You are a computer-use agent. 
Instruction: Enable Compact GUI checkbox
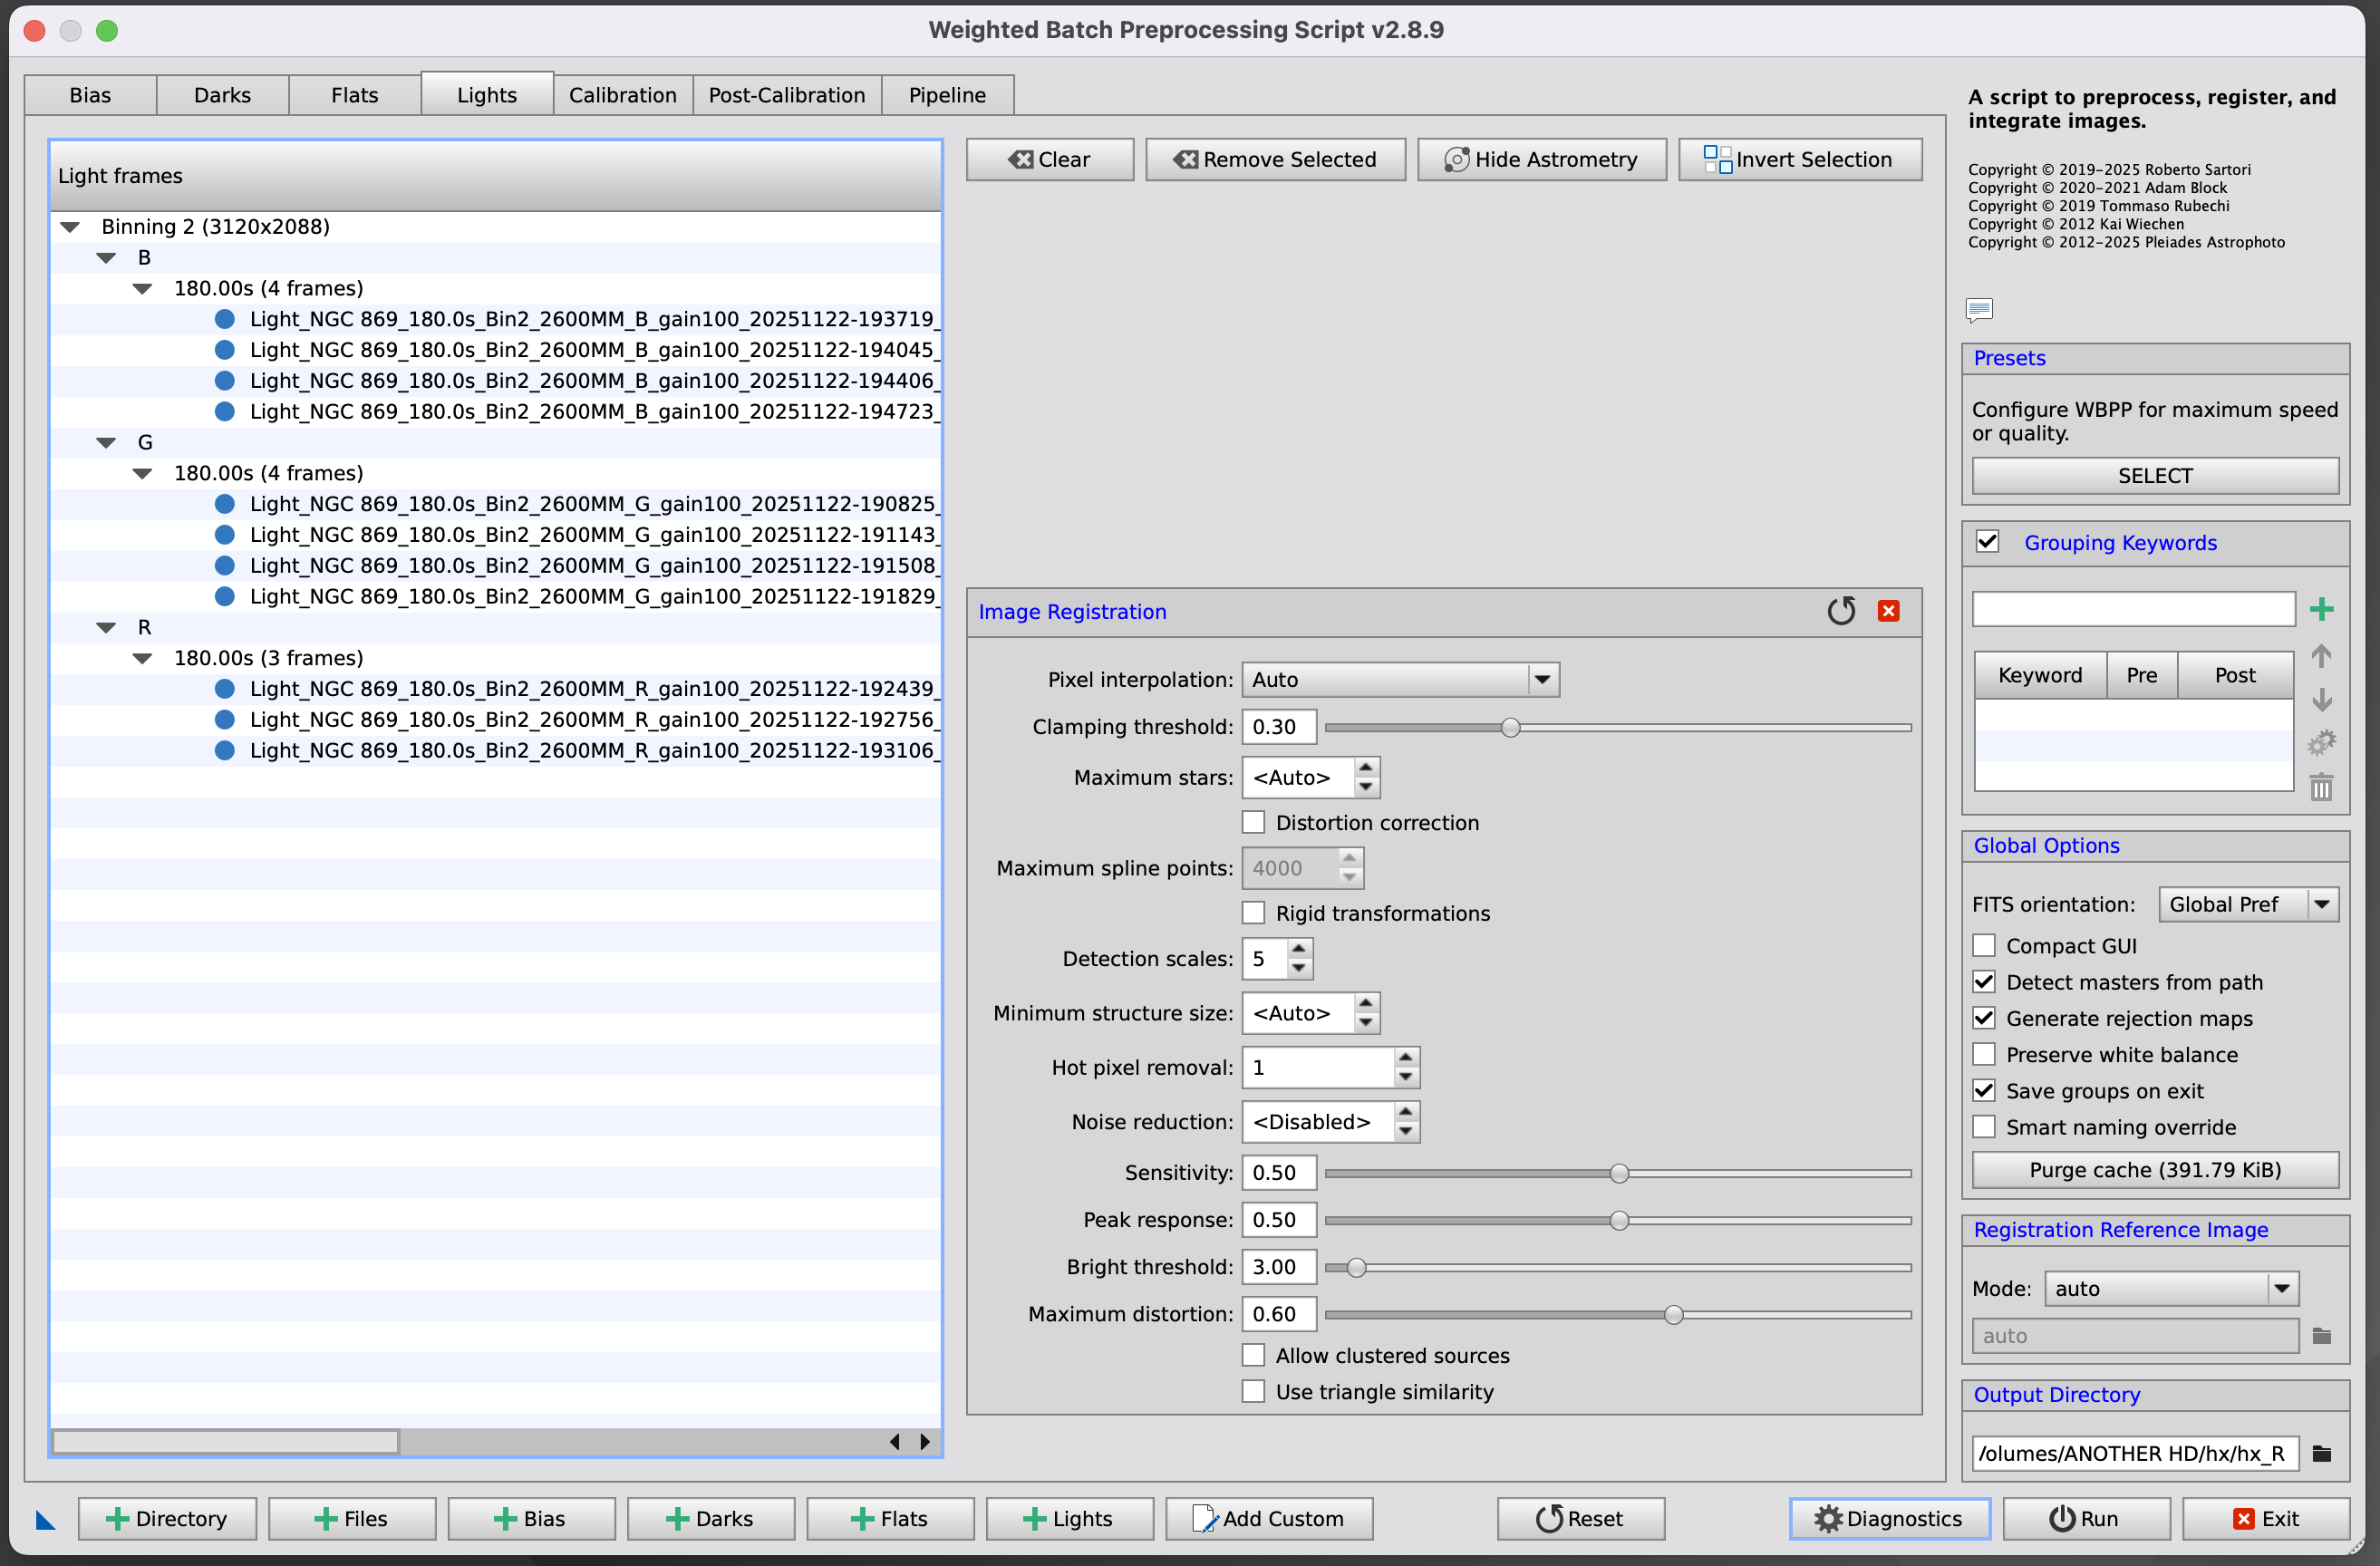1984,946
